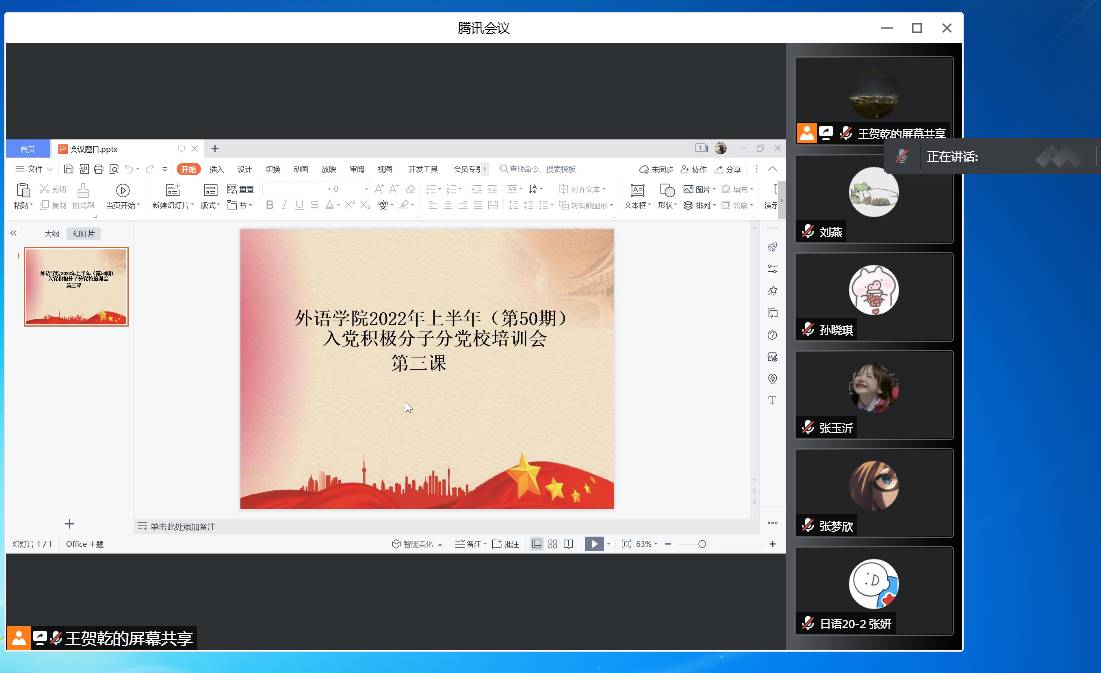Click the 协作 Collaborate button
The height and width of the screenshot is (673, 1101).
pos(694,169)
